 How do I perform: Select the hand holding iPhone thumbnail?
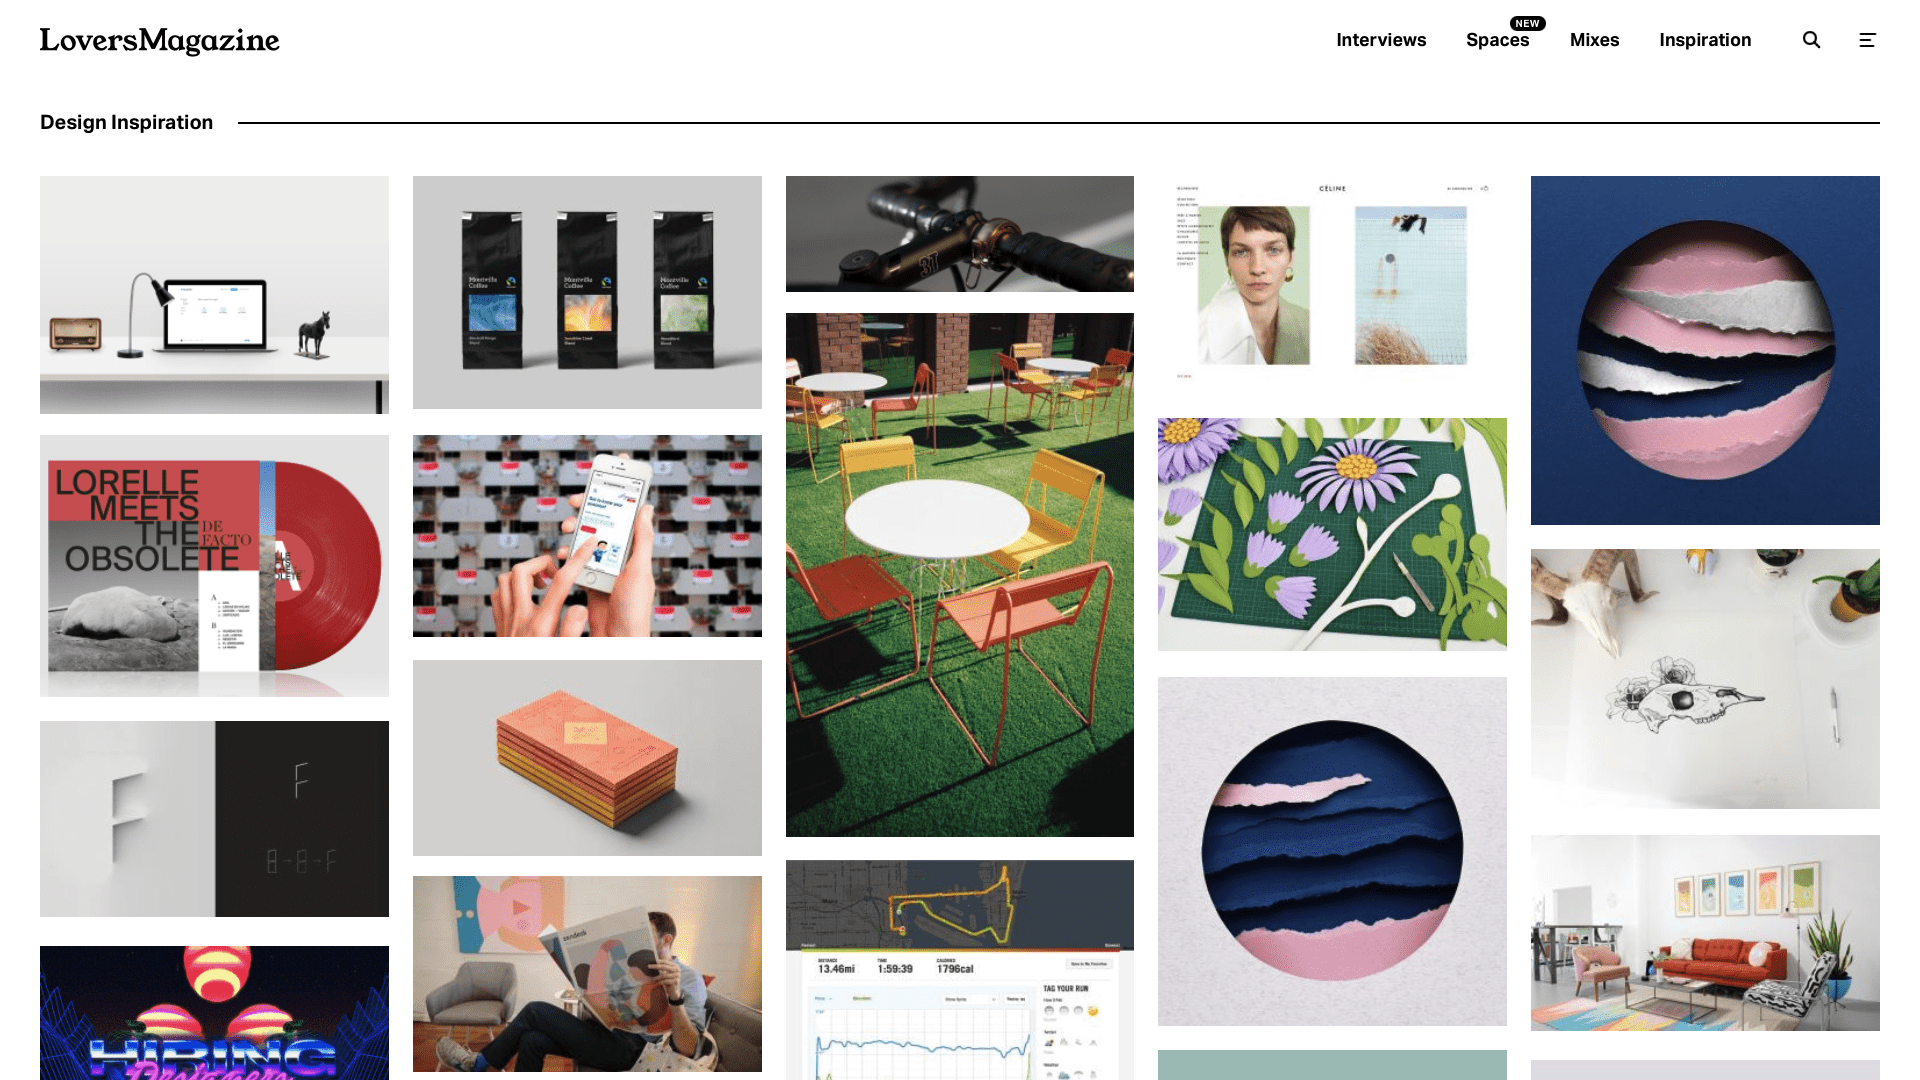[587, 536]
